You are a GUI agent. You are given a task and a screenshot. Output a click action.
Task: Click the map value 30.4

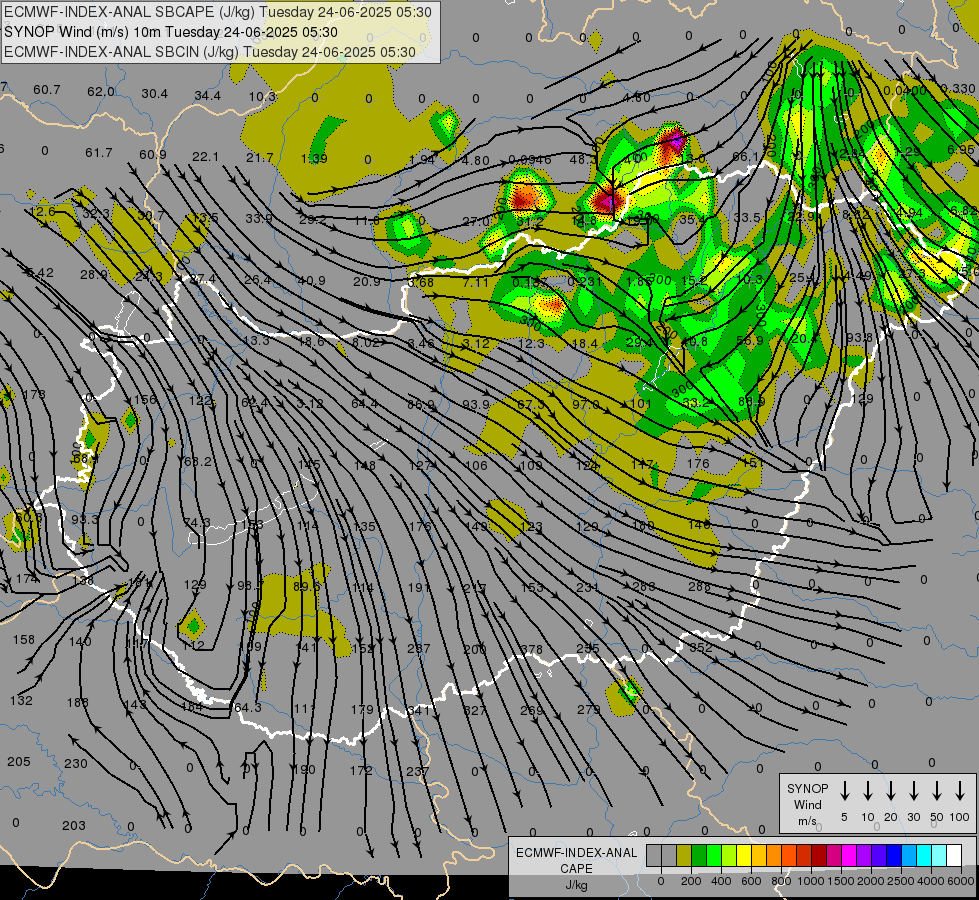pyautogui.click(x=154, y=94)
